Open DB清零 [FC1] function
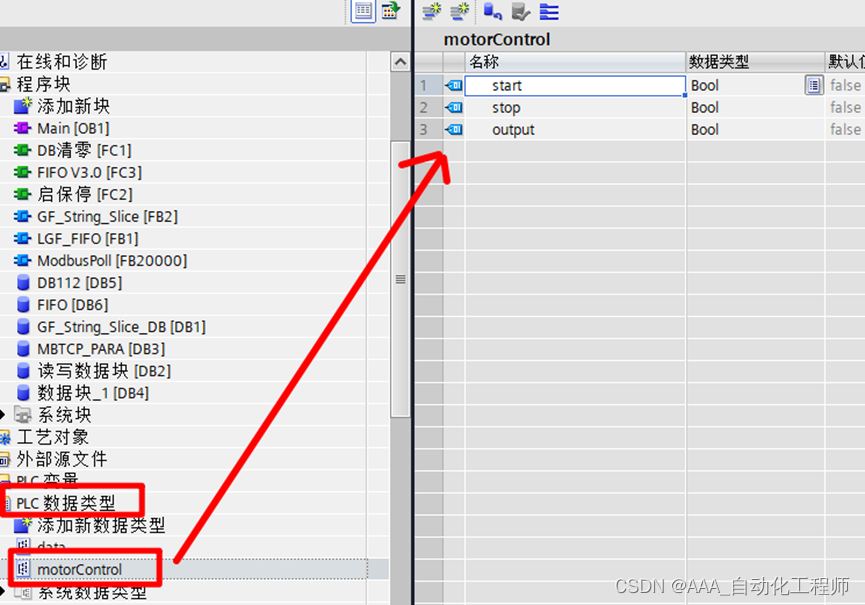865x605 pixels. pyautogui.click(x=84, y=150)
